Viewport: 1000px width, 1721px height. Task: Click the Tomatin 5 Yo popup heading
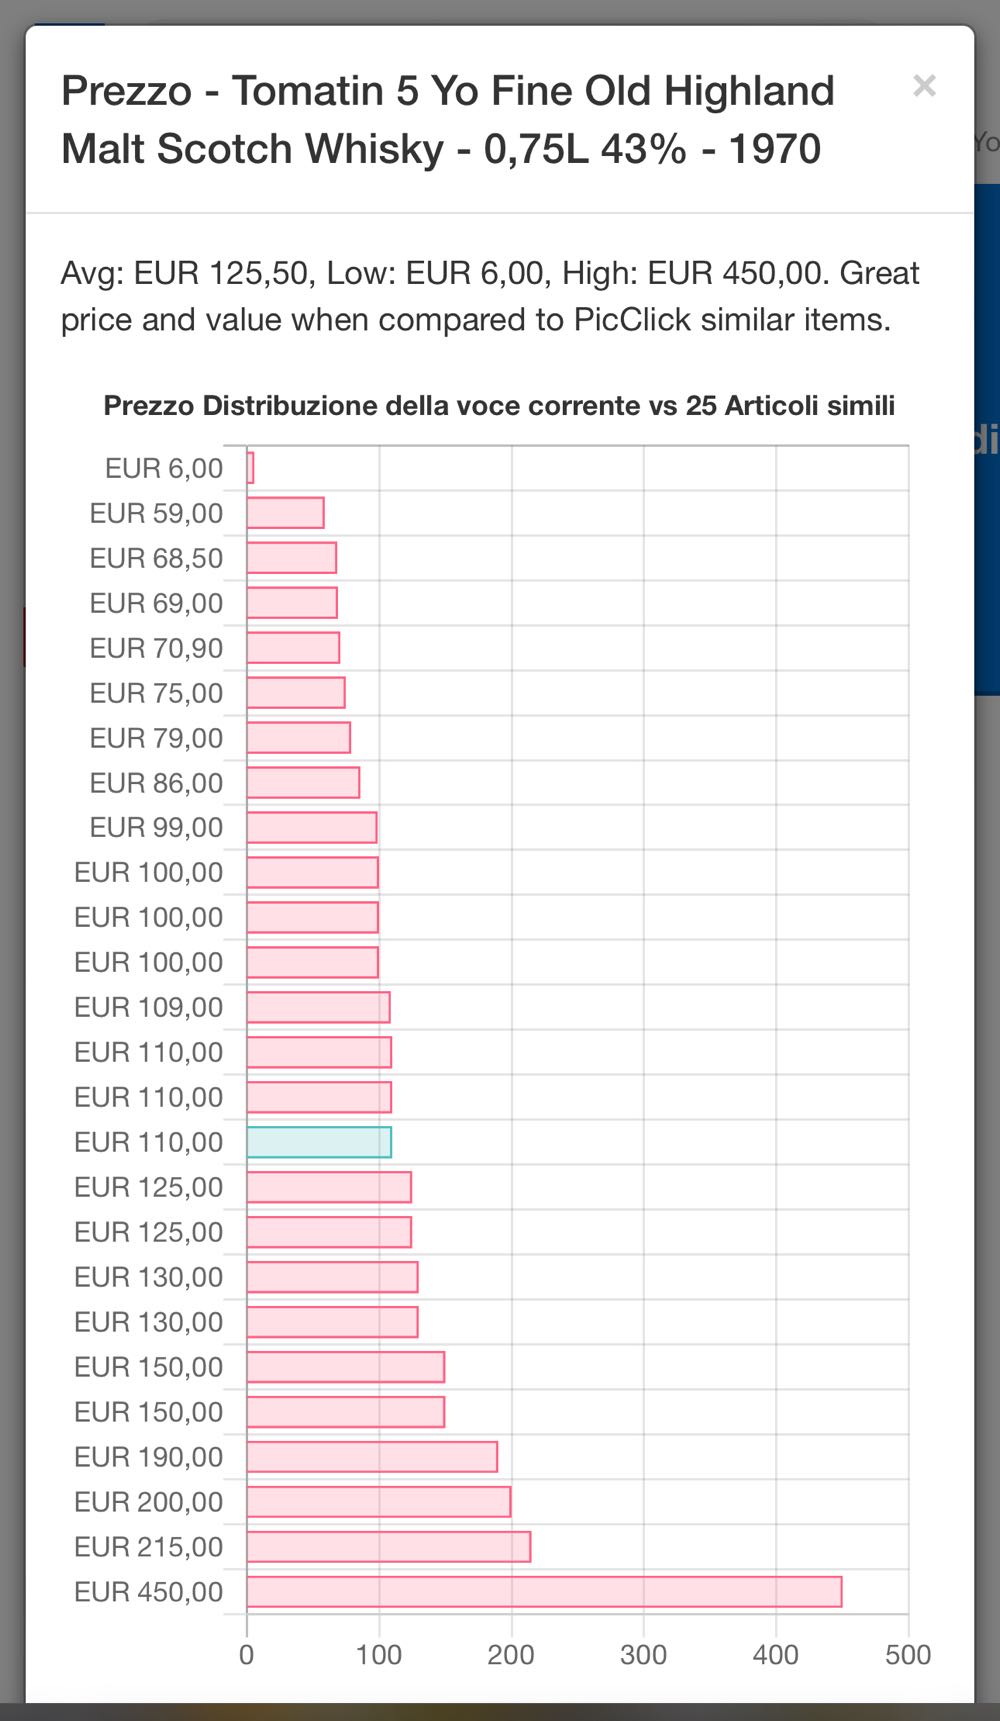pos(447,120)
